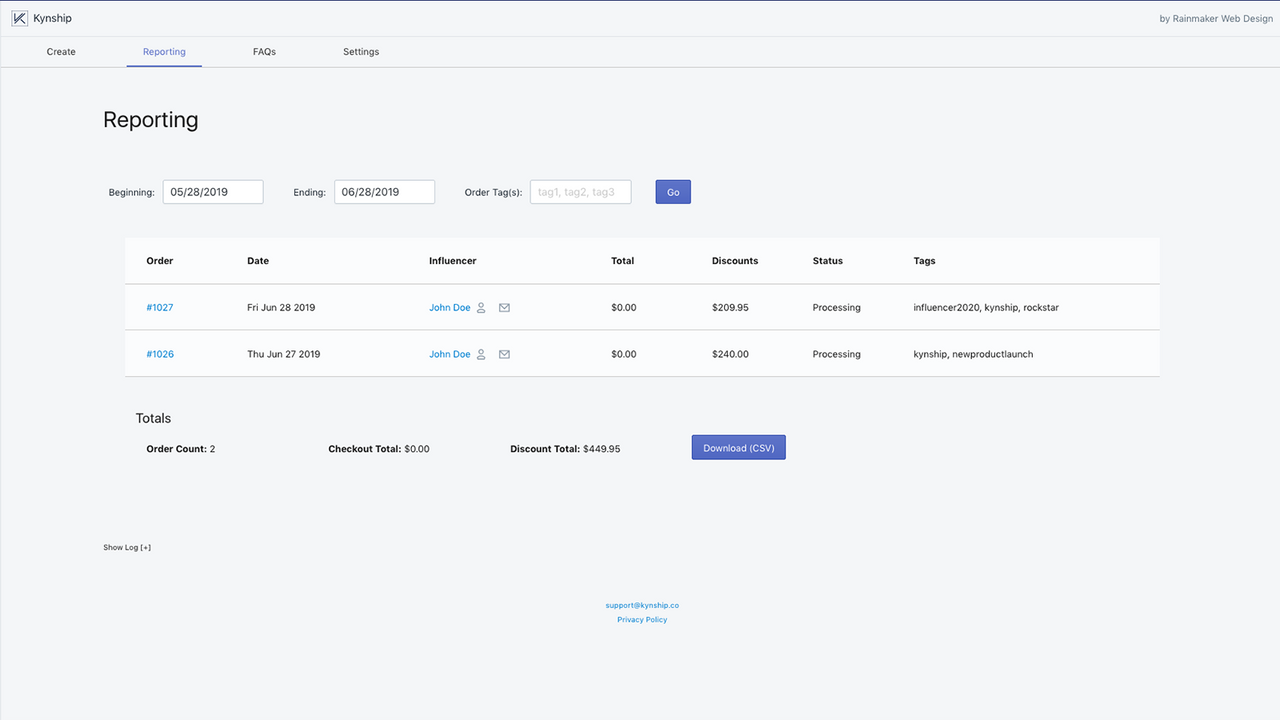Click tags kynship, newproductlaunch
1280x720 pixels.
974,354
